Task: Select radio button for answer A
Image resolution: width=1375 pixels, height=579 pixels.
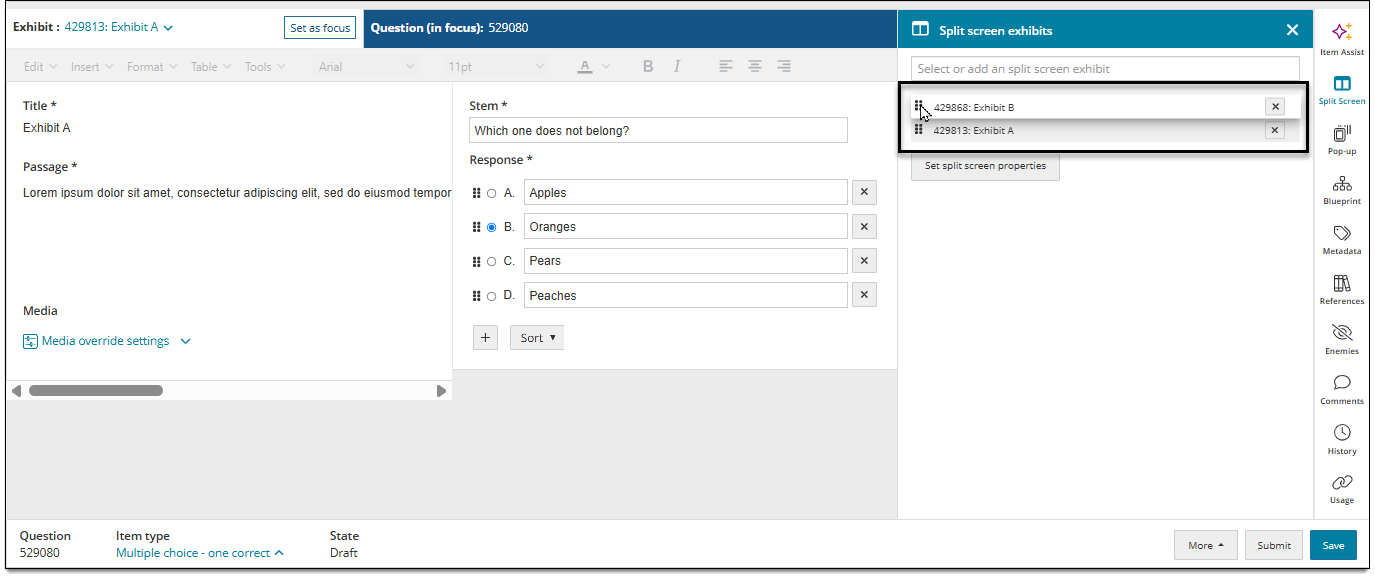Action: 491,193
